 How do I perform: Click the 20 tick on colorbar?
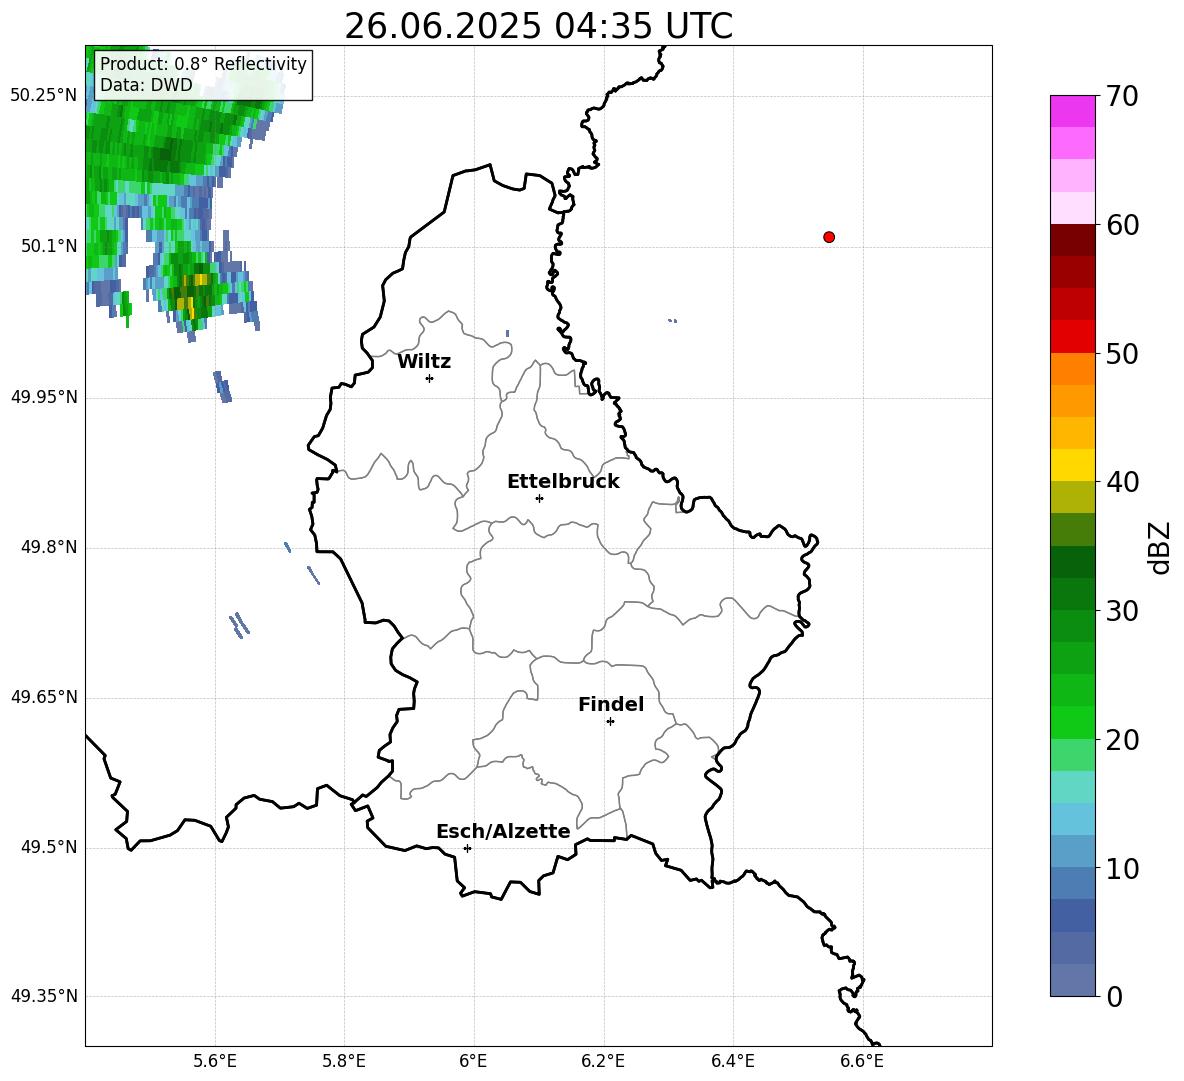pyautogui.click(x=1121, y=740)
